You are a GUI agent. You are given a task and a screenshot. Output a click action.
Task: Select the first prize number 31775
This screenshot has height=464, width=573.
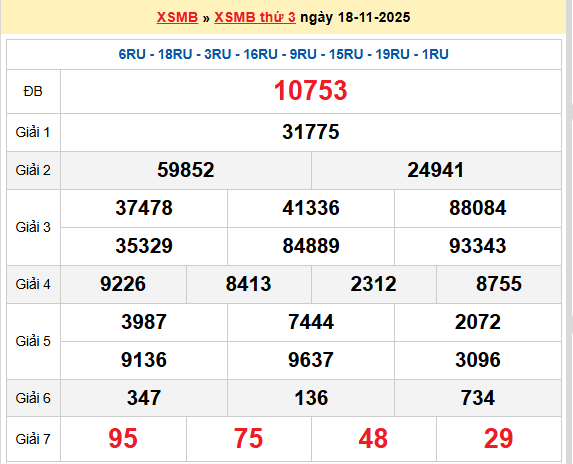click(x=311, y=132)
